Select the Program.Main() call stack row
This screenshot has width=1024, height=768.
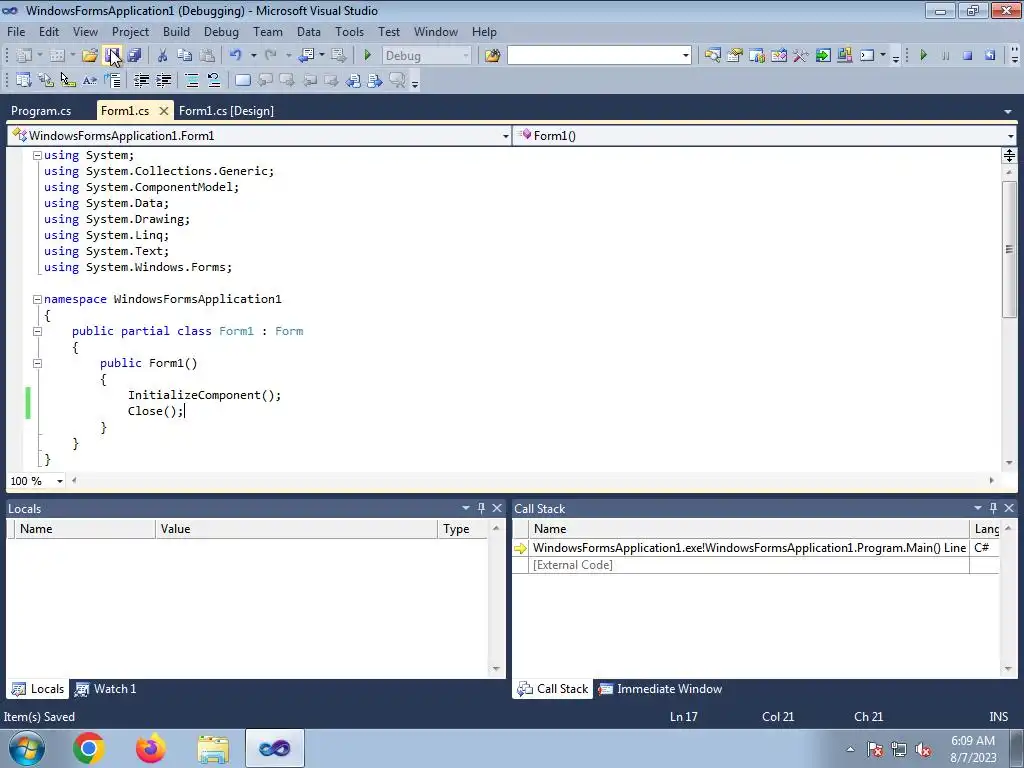click(x=756, y=548)
